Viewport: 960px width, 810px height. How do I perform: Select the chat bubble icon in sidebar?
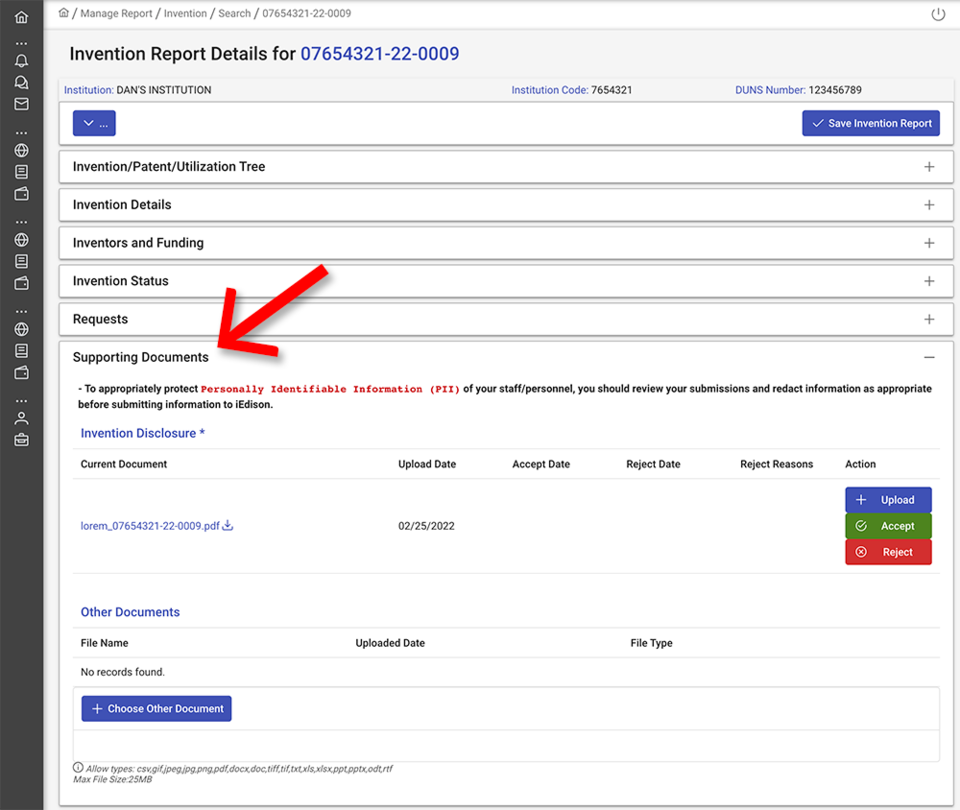(x=21, y=82)
